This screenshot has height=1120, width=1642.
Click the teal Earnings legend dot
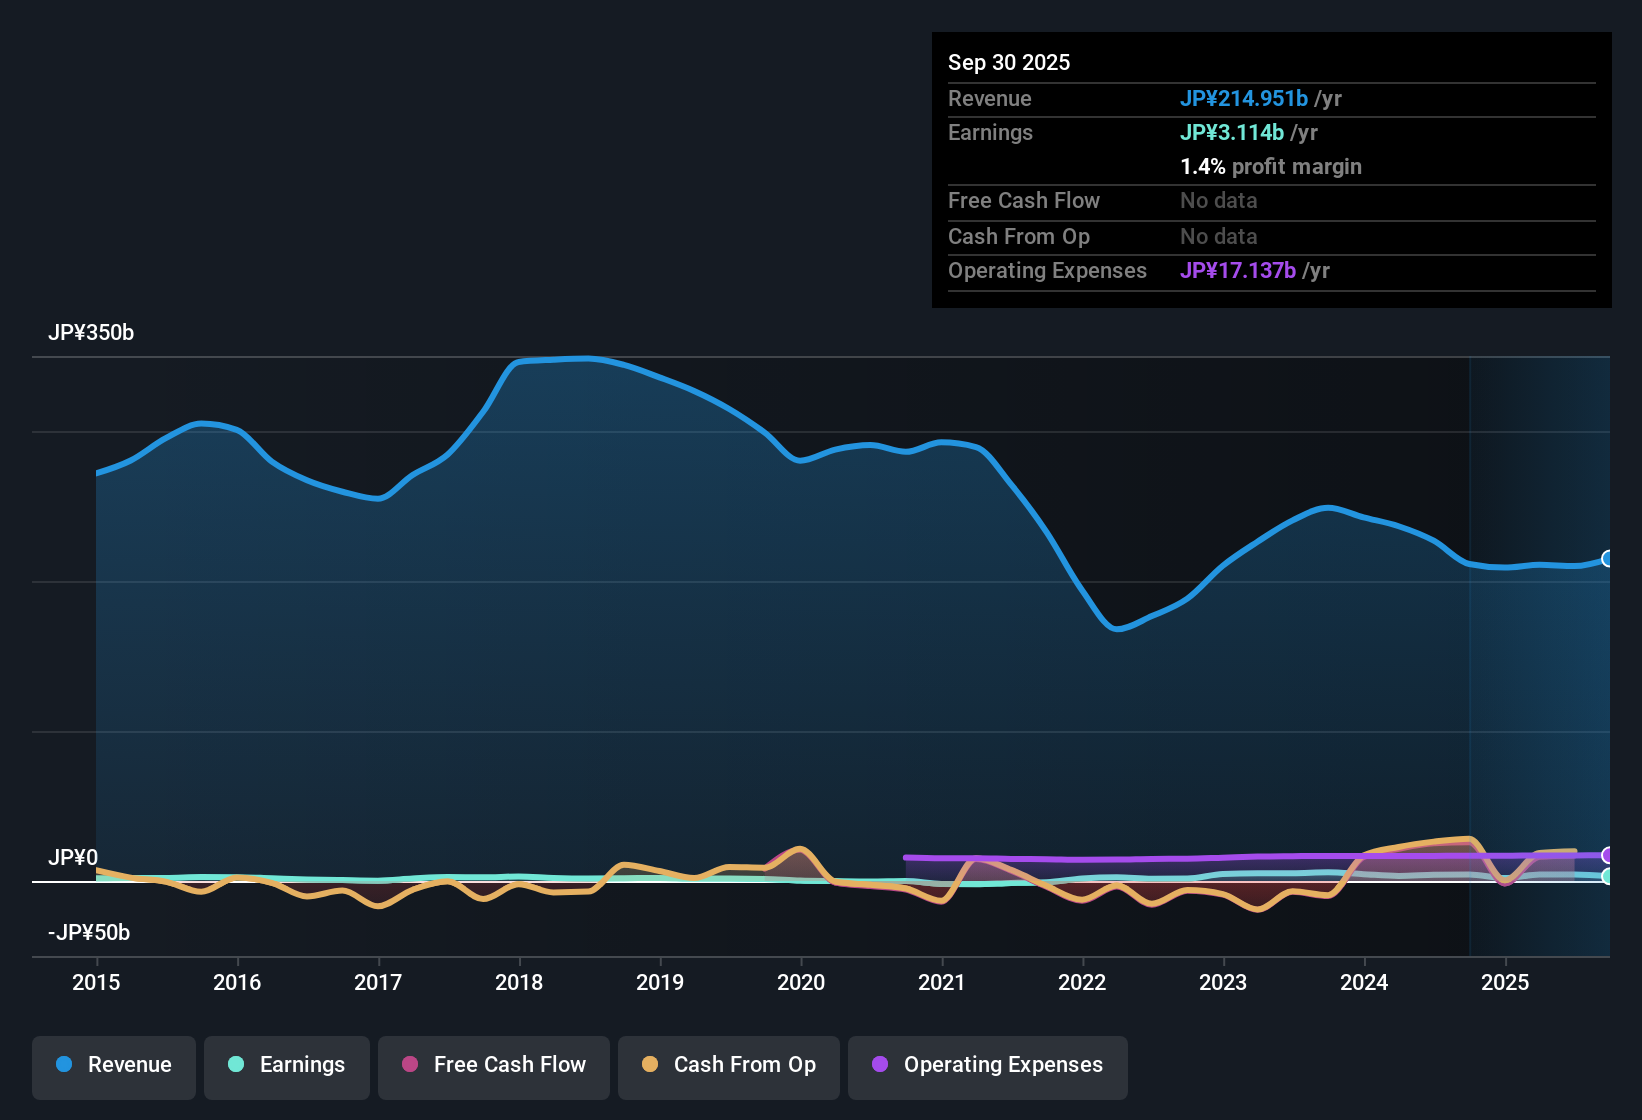tap(236, 1065)
